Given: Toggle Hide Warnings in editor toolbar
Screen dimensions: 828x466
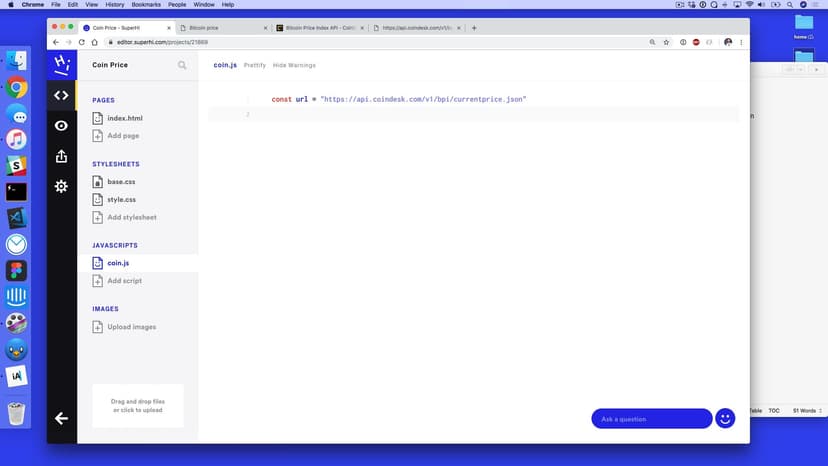Looking at the screenshot, I should click(294, 65).
